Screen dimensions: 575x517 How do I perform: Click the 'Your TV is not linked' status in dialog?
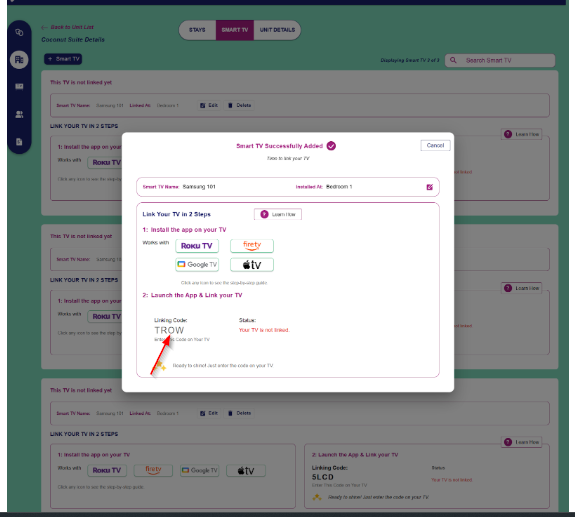264,330
